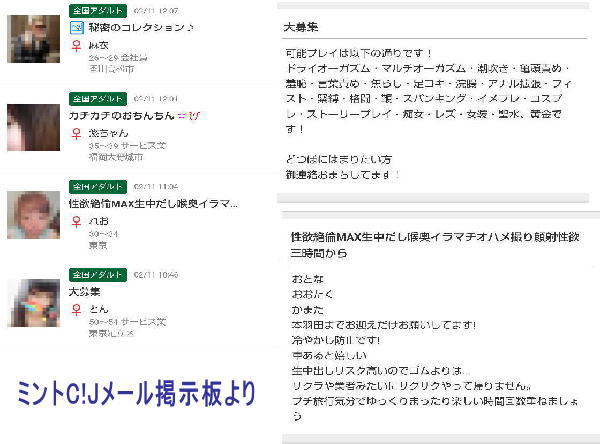
Task: Click female icon in 大募集 listing
Action: click(76, 309)
